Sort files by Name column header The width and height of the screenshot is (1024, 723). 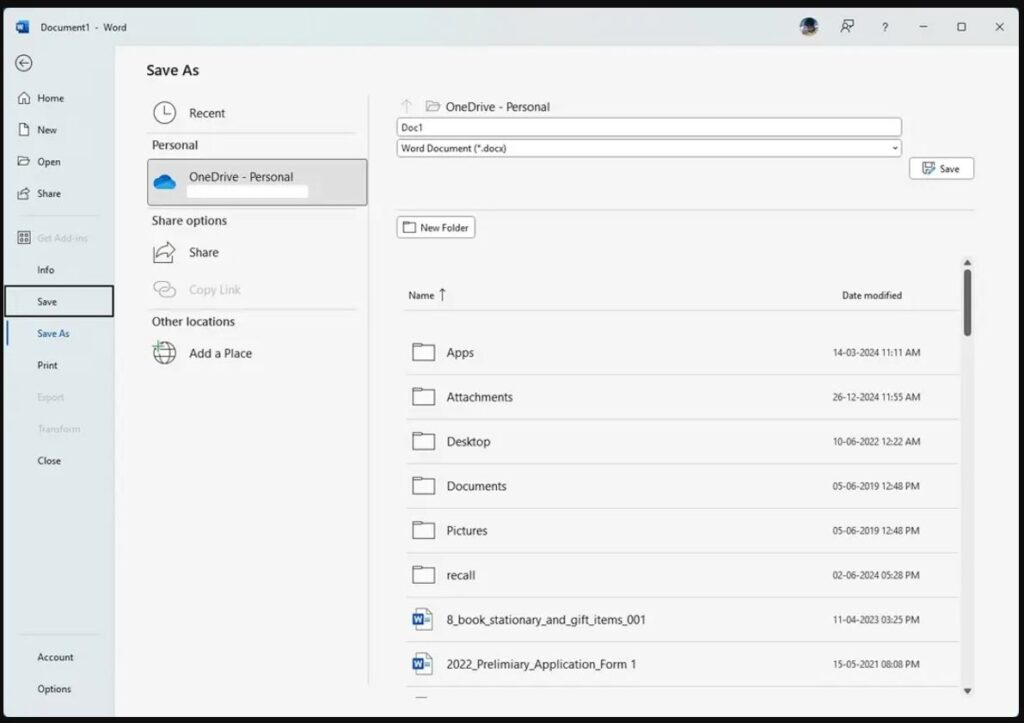(422, 295)
